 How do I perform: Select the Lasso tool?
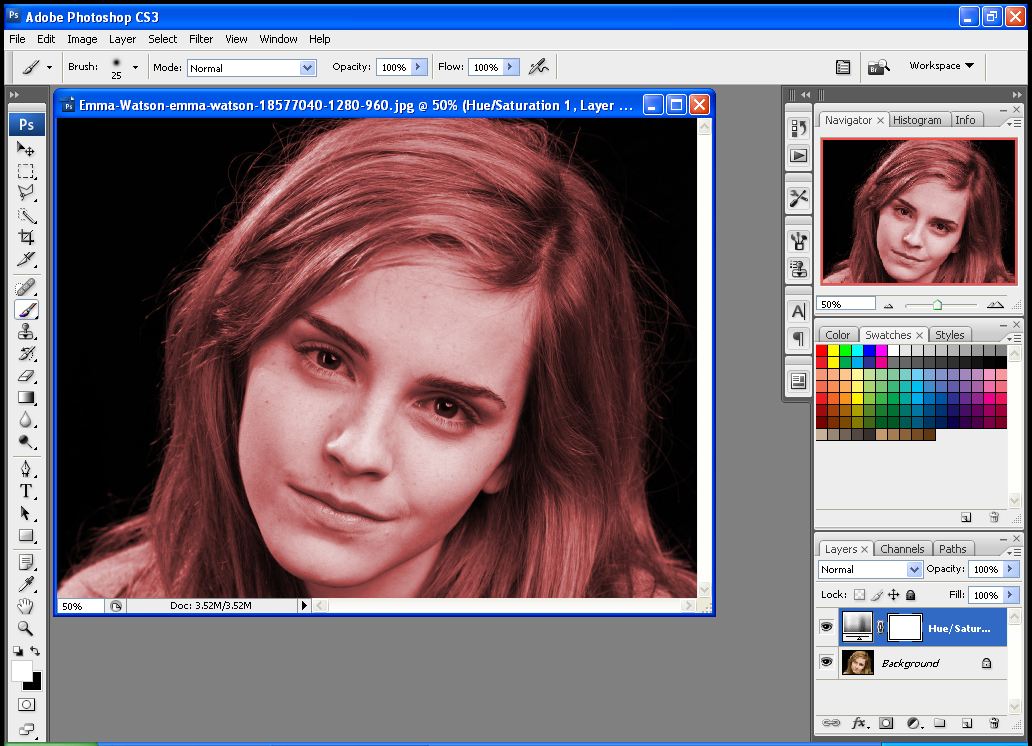[26, 193]
